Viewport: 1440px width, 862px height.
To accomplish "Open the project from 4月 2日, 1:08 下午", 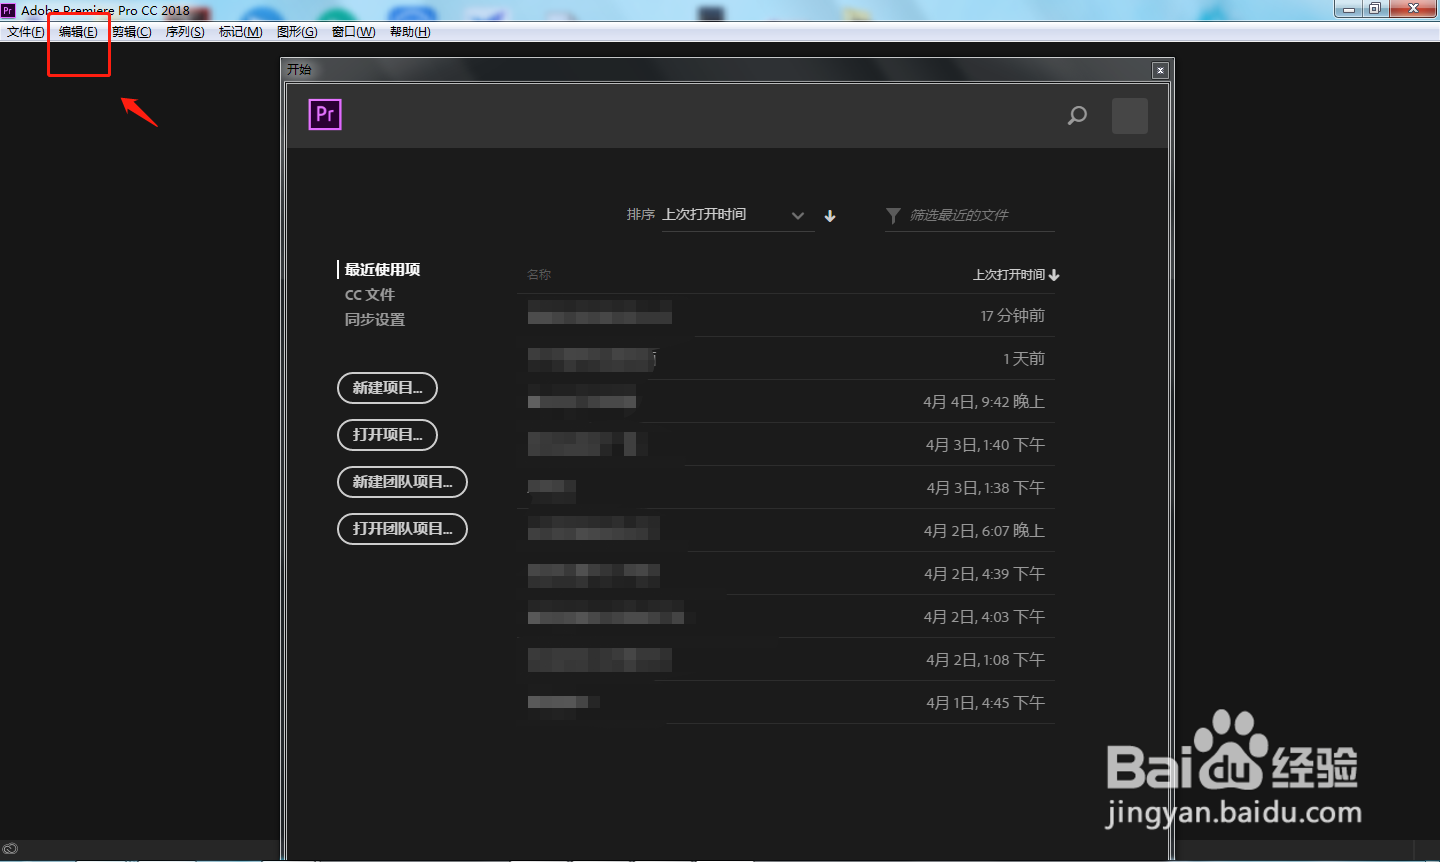I will (x=786, y=659).
